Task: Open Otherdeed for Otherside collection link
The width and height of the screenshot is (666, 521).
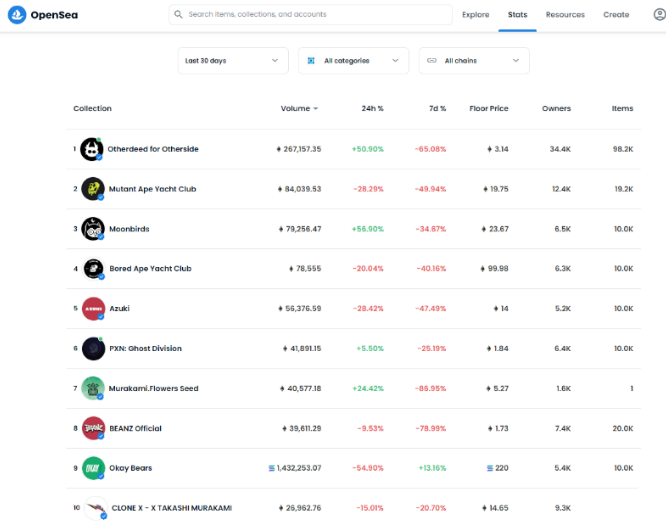Action: [x=153, y=149]
